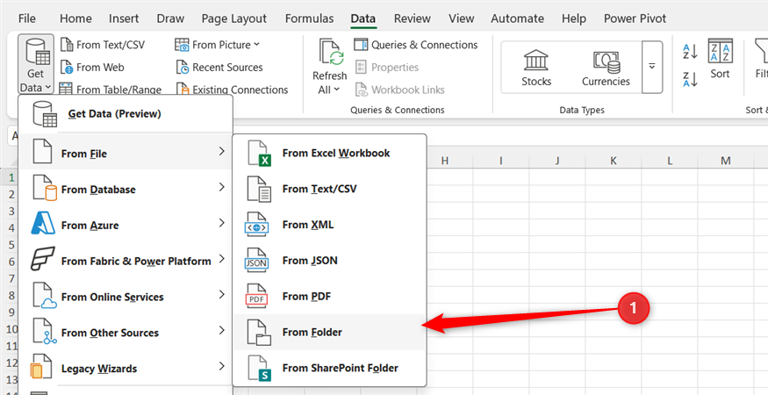Switch to the Home tab
This screenshot has height=395, width=768.
(75, 19)
